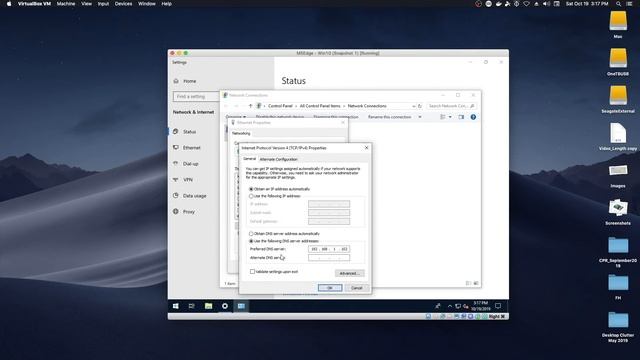Click the macOS volume icon in menu bar
This screenshot has height=360, width=640.
click(x=546, y=4)
